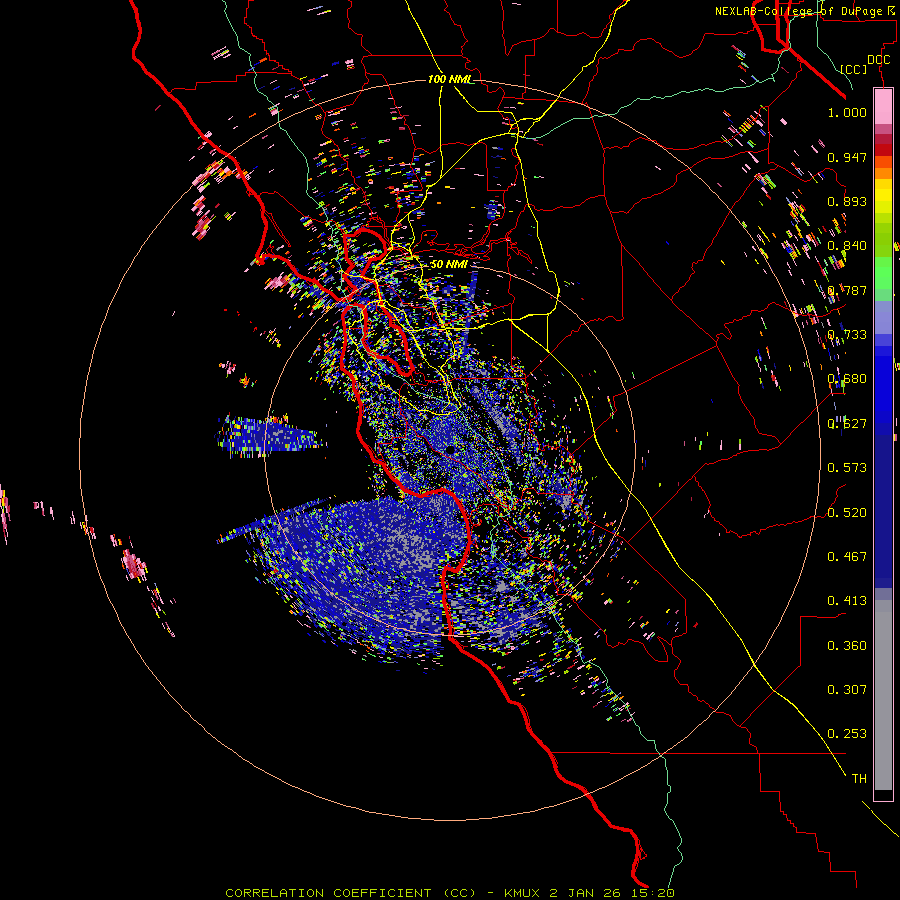The width and height of the screenshot is (900, 900).
Task: Pick the pink band on color scale
Action: click(883, 106)
